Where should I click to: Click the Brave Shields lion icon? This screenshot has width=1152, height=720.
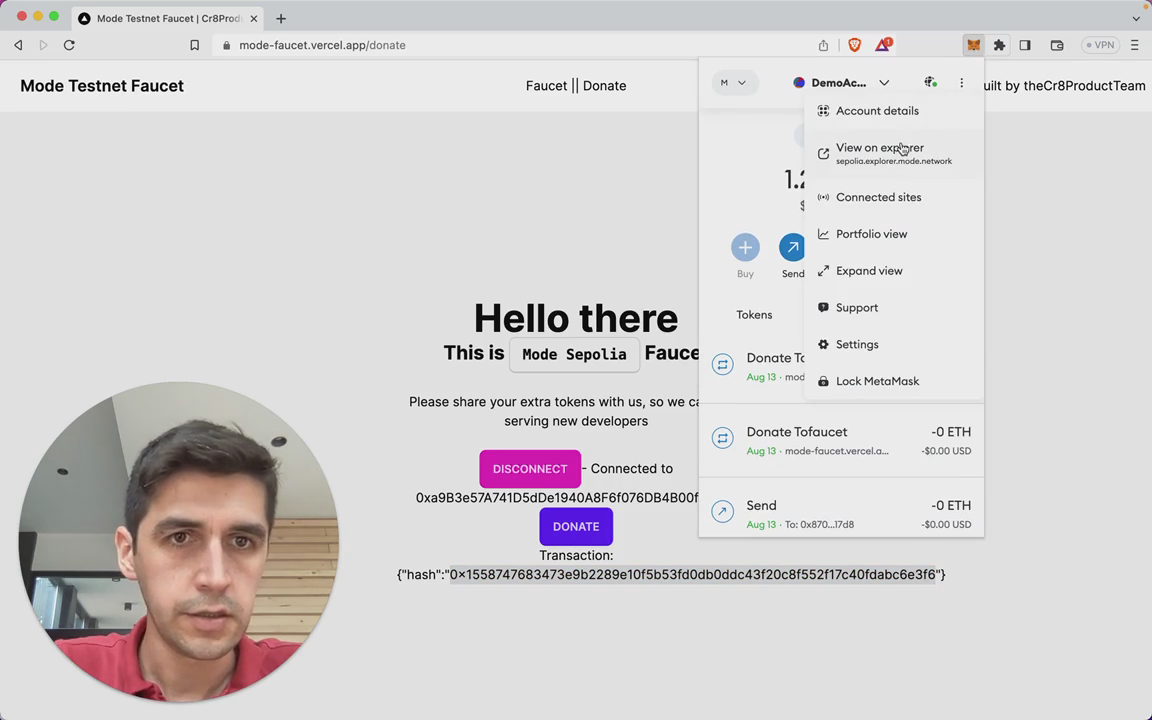[854, 45]
